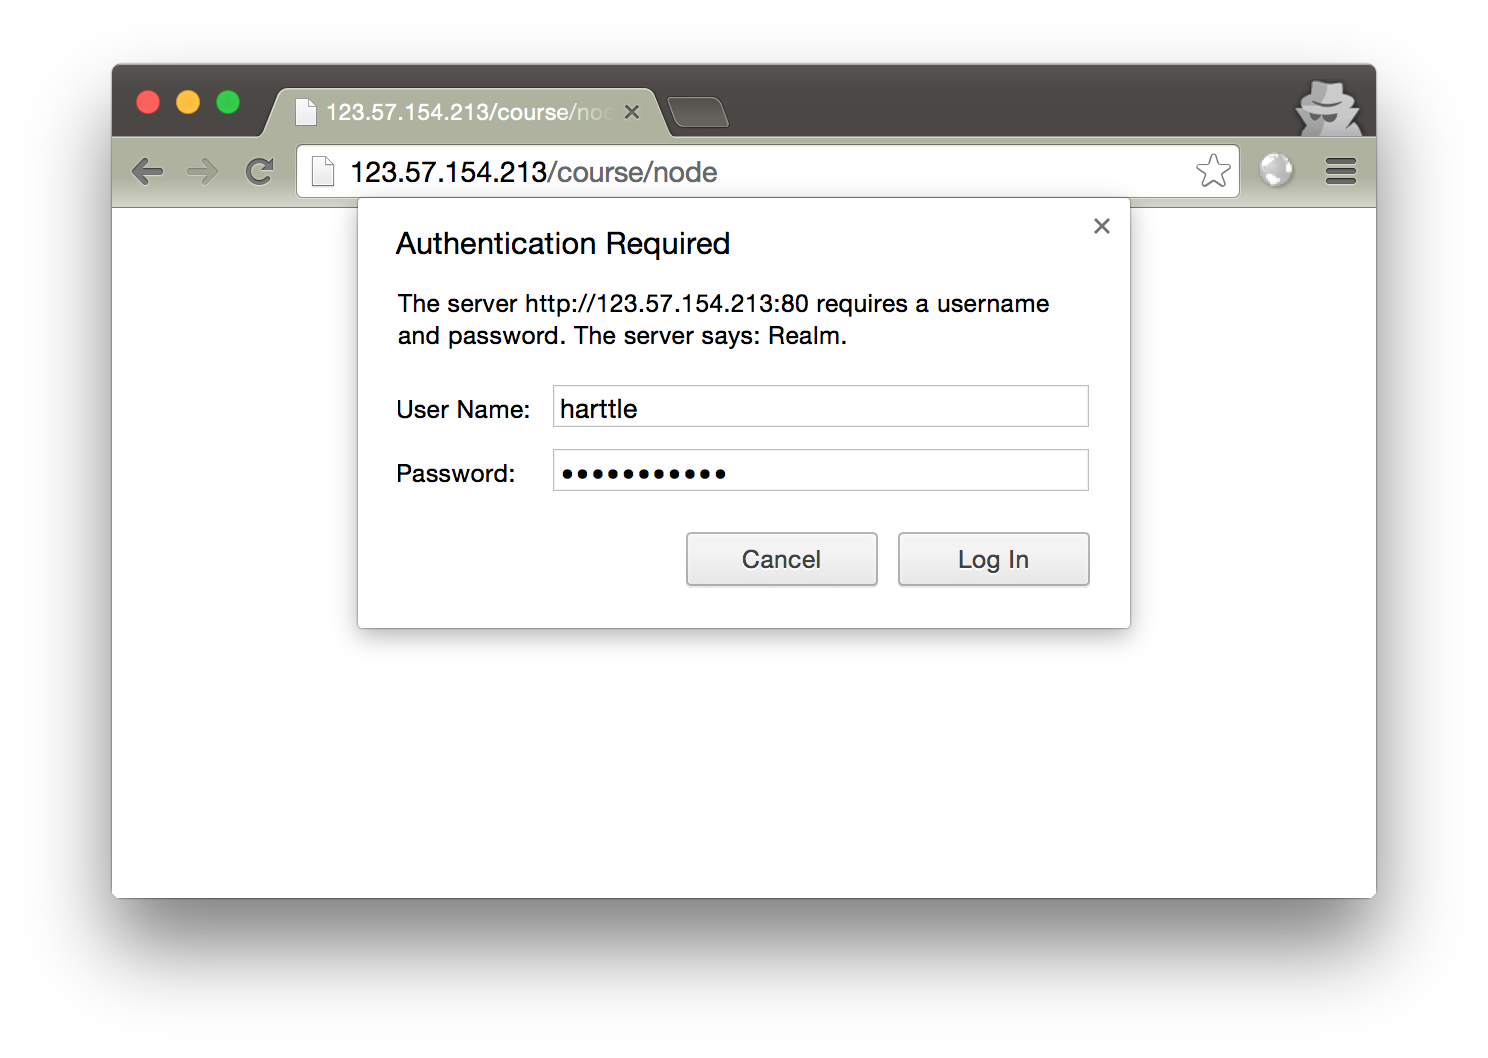Click the User Name field containing harttle
Viewport: 1488px width, 1058px height.
pyautogui.click(x=820, y=406)
